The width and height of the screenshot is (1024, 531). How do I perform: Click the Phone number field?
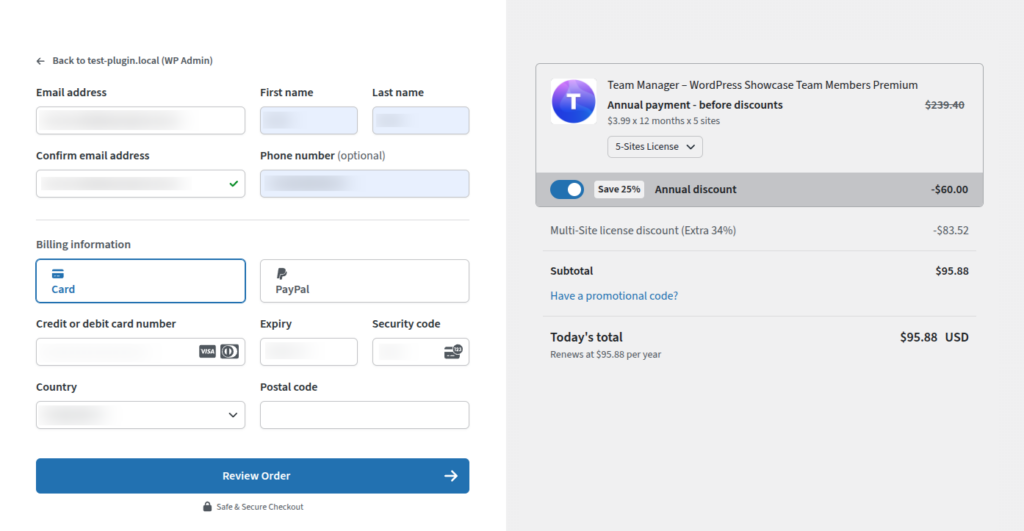point(364,184)
